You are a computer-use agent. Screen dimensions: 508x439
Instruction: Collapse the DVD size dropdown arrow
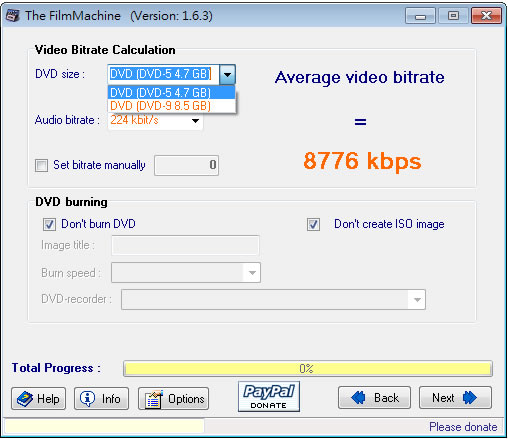tap(228, 74)
